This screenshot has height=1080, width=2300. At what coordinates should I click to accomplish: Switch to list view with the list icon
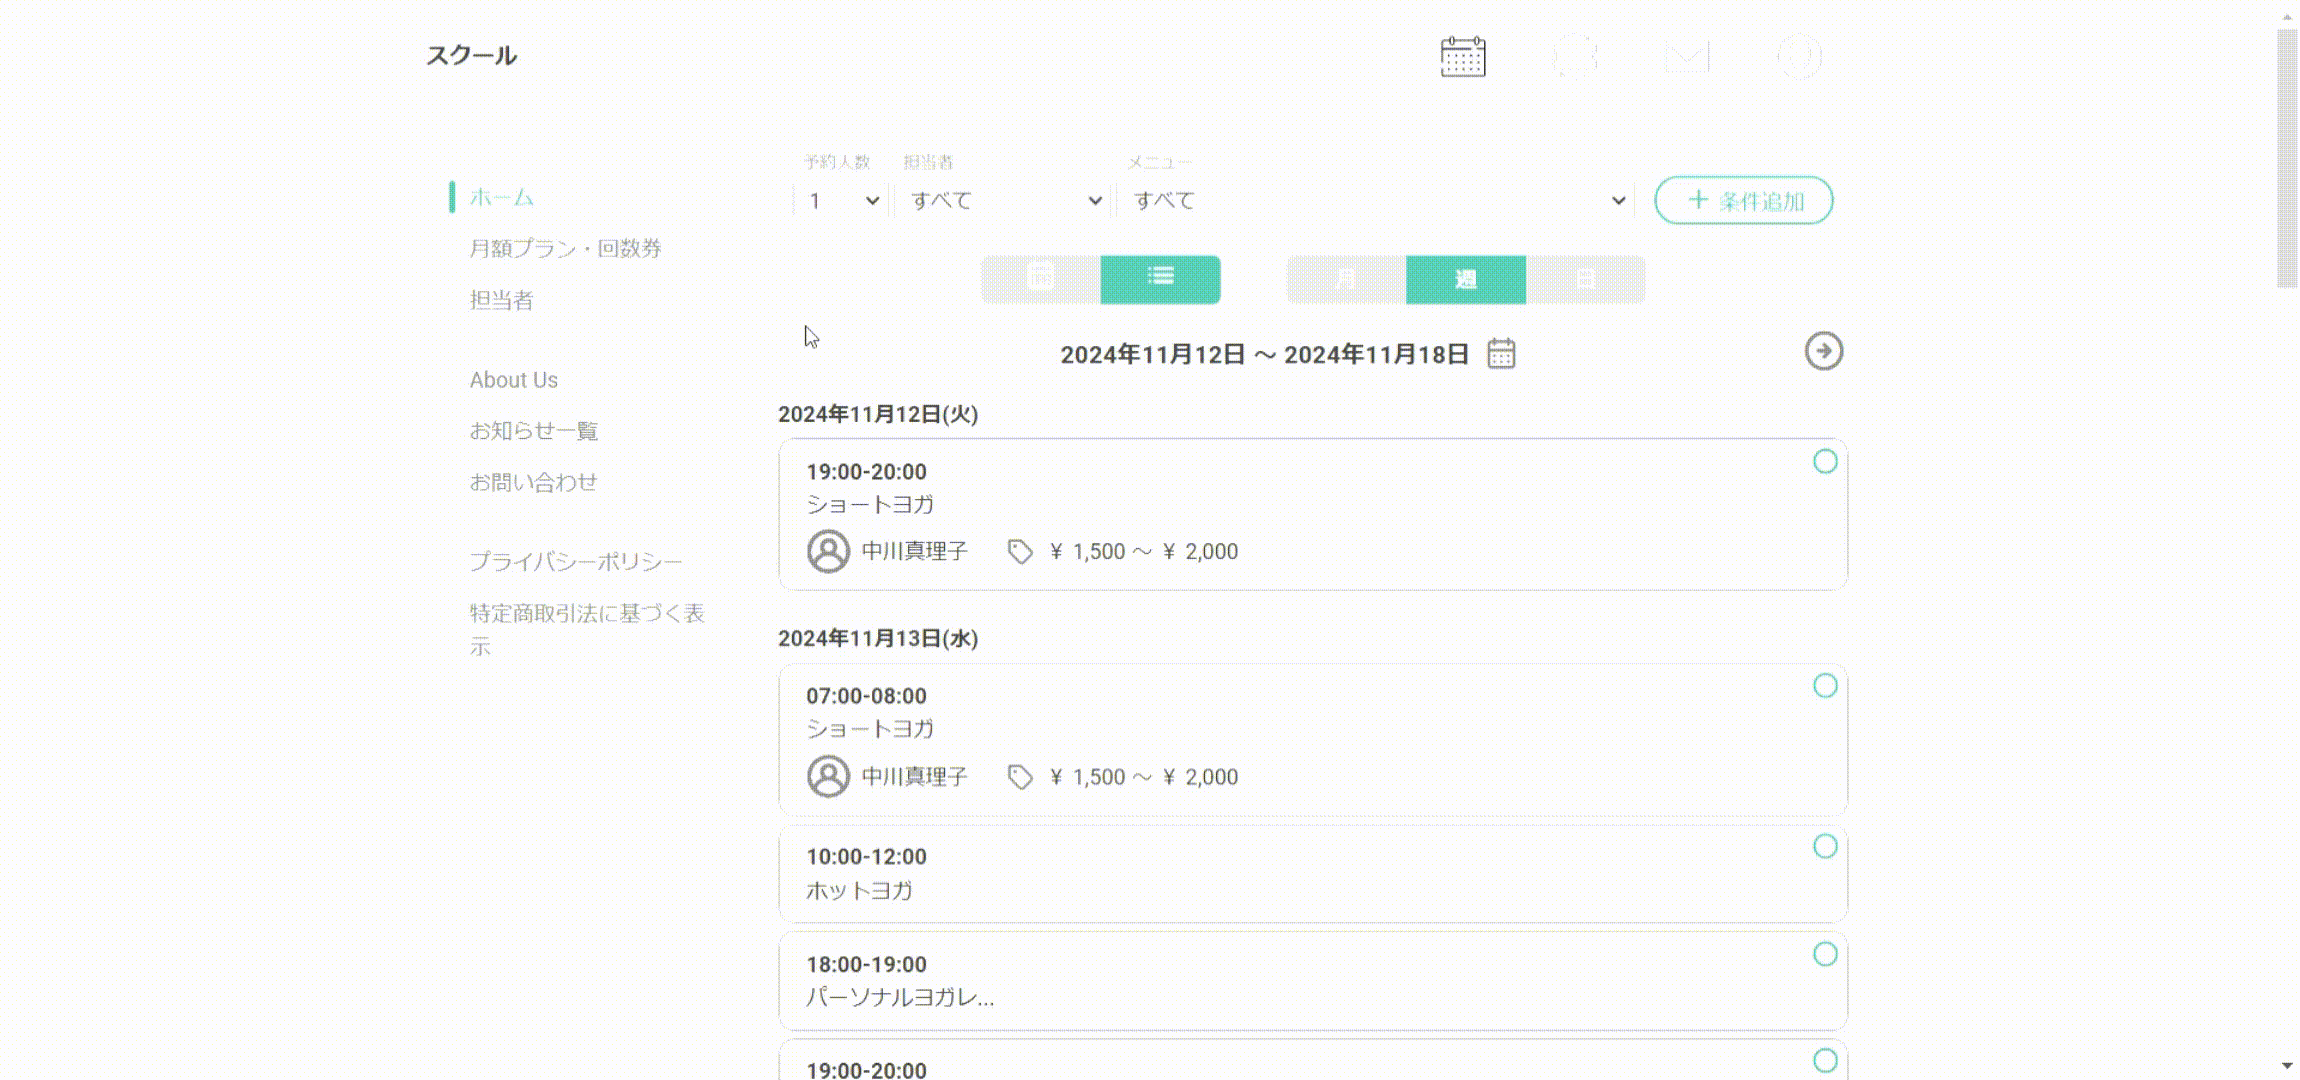(1161, 279)
